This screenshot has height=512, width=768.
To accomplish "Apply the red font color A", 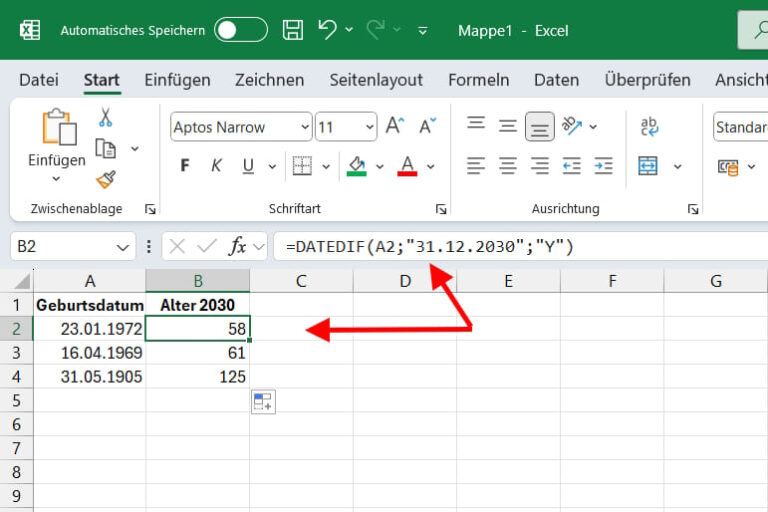I will tap(408, 166).
